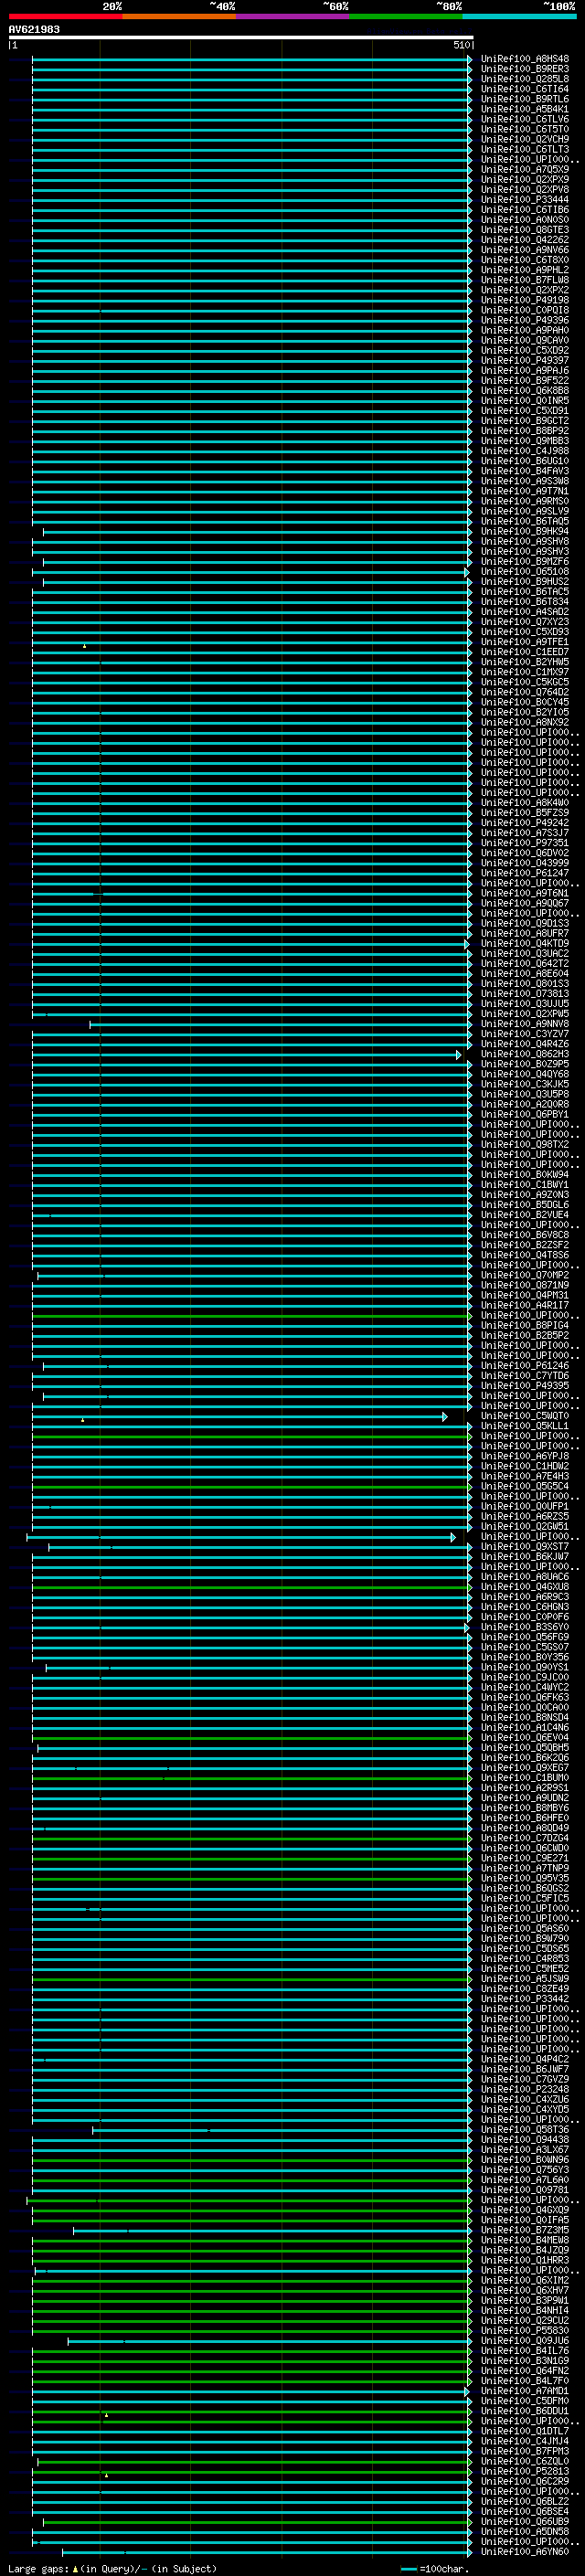The width and height of the screenshot is (585, 2576).
Task: Select label UniRef100_B9F522
Action: click(x=525, y=381)
